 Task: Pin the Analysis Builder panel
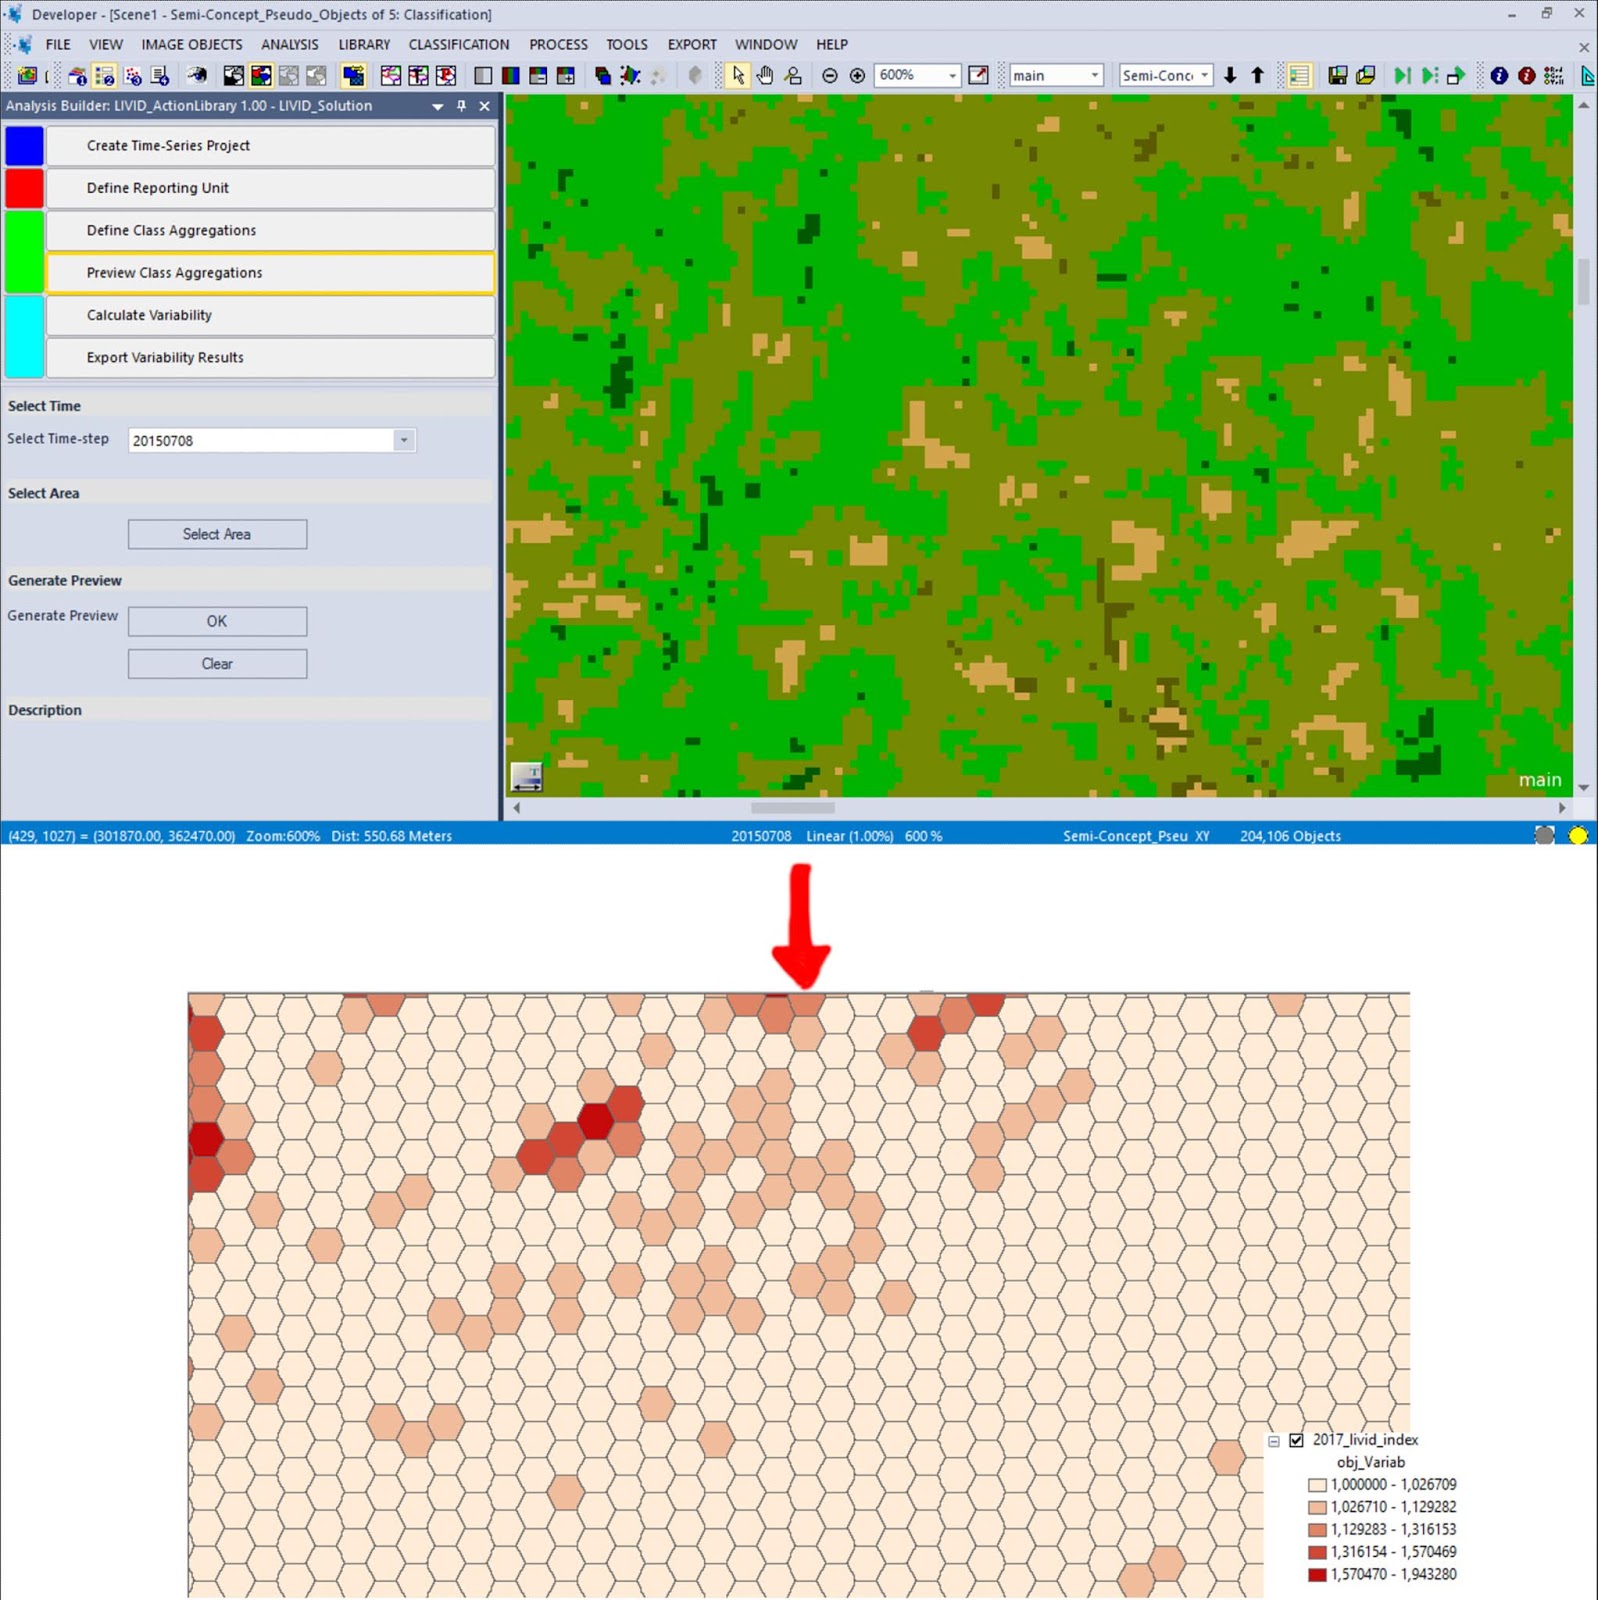pos(461,106)
